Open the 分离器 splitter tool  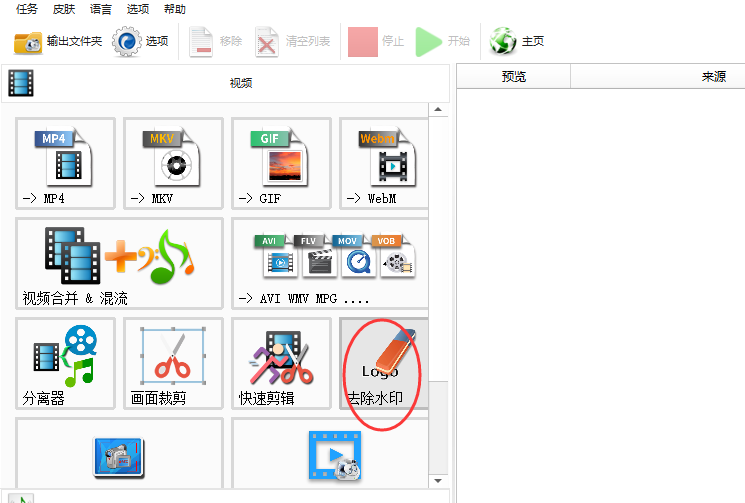coord(66,363)
